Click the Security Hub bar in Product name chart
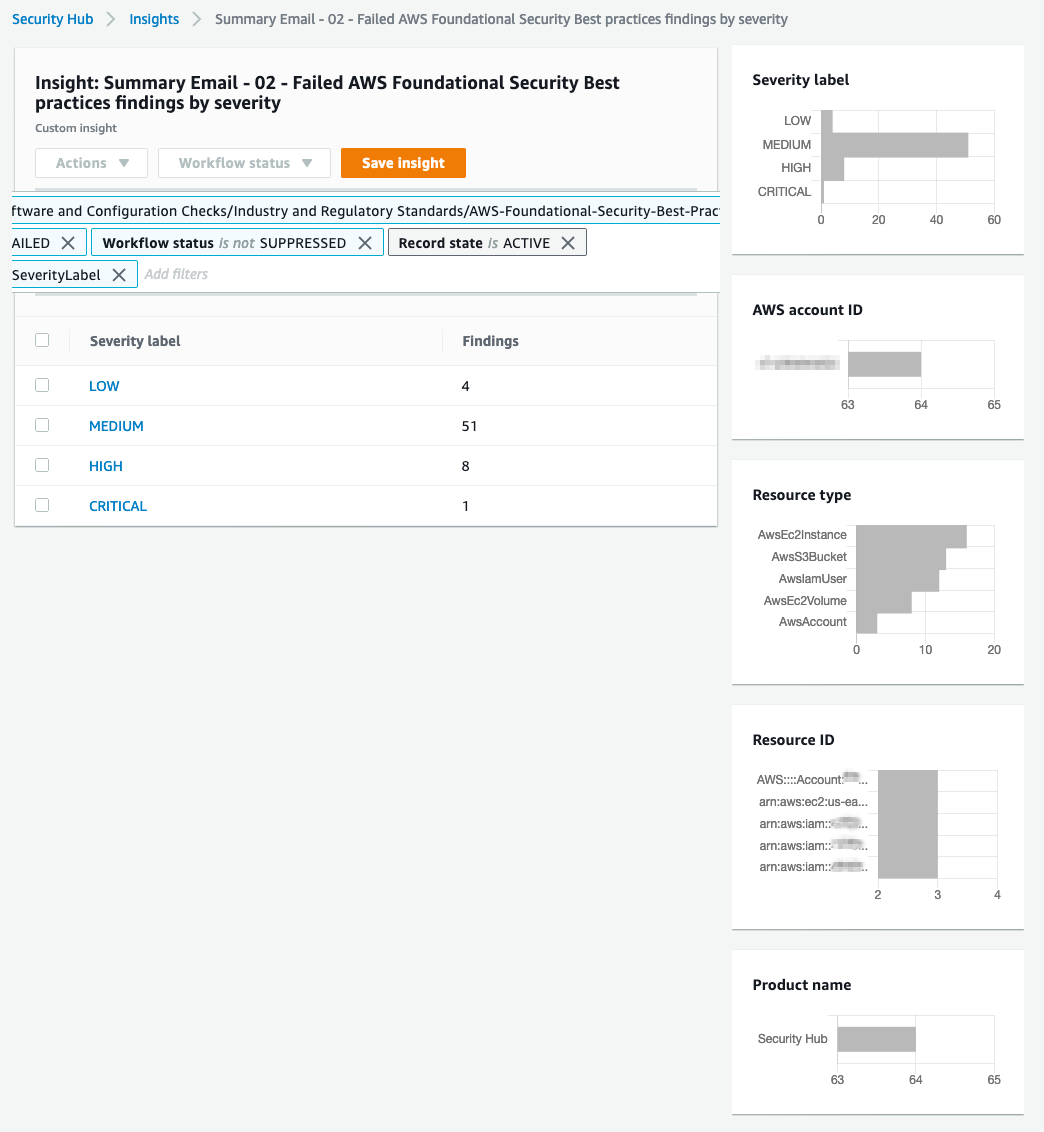Screen dimensions: 1044x1132 (x=876, y=1039)
